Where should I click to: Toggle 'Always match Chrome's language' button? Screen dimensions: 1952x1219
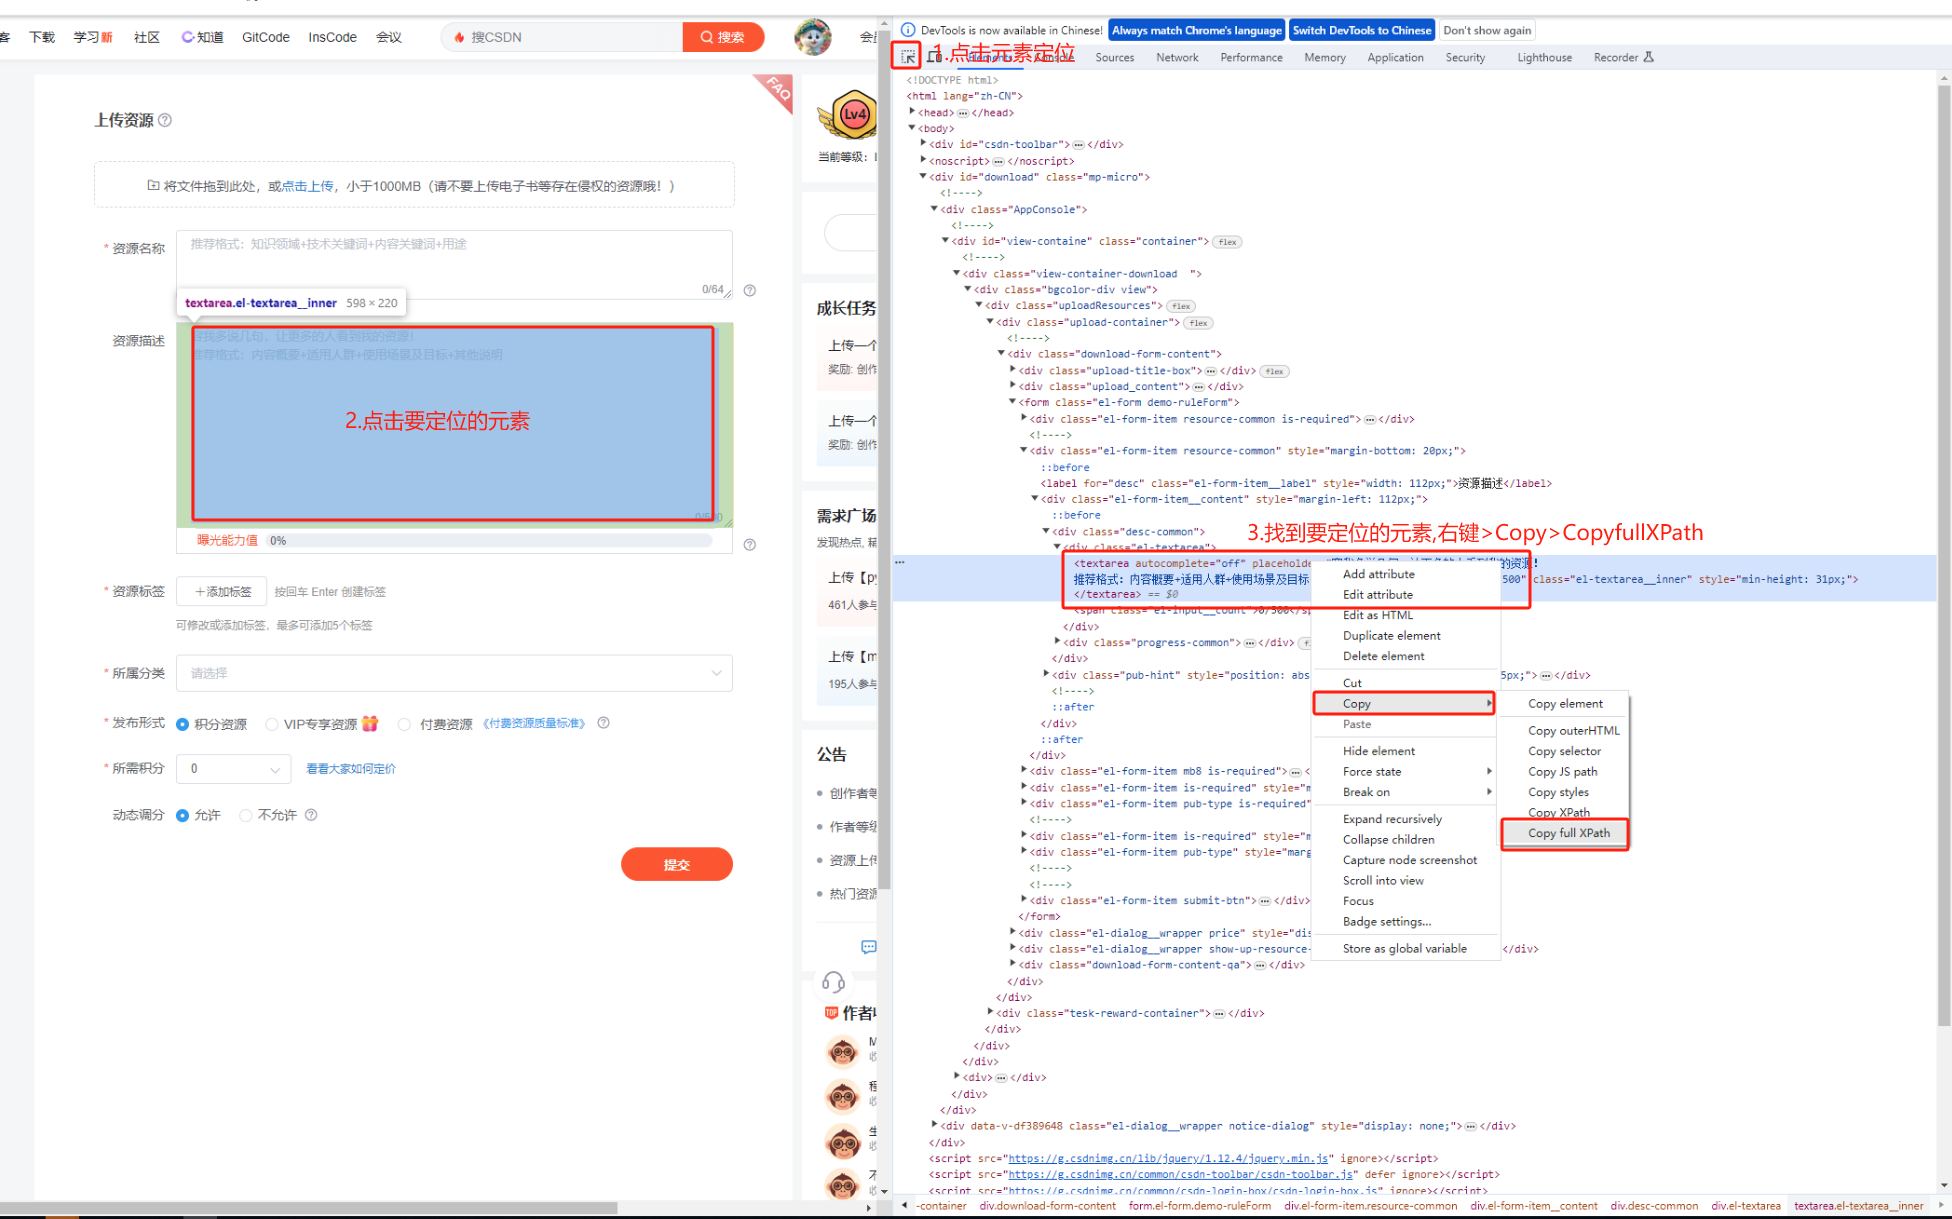click(1194, 28)
